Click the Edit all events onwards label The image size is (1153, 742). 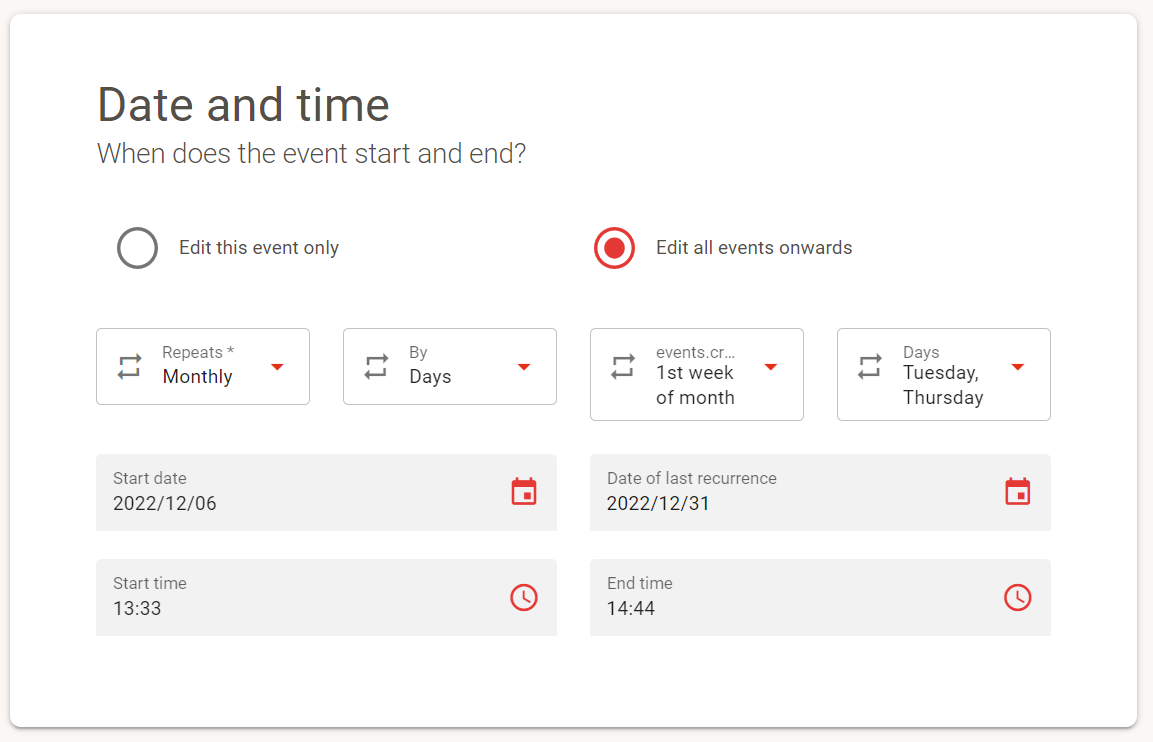click(x=754, y=248)
